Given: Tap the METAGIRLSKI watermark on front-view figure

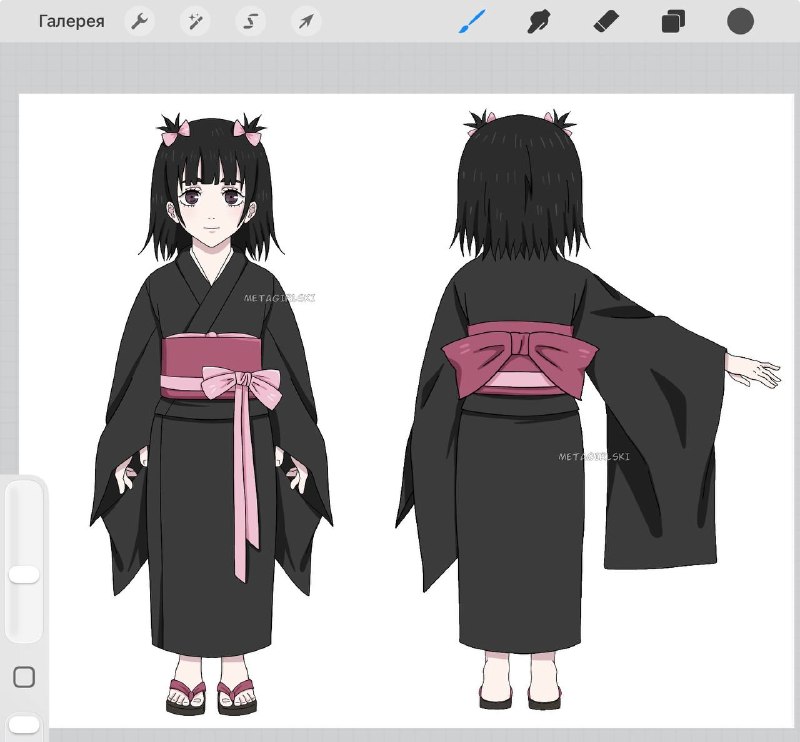Looking at the screenshot, I should (280, 298).
